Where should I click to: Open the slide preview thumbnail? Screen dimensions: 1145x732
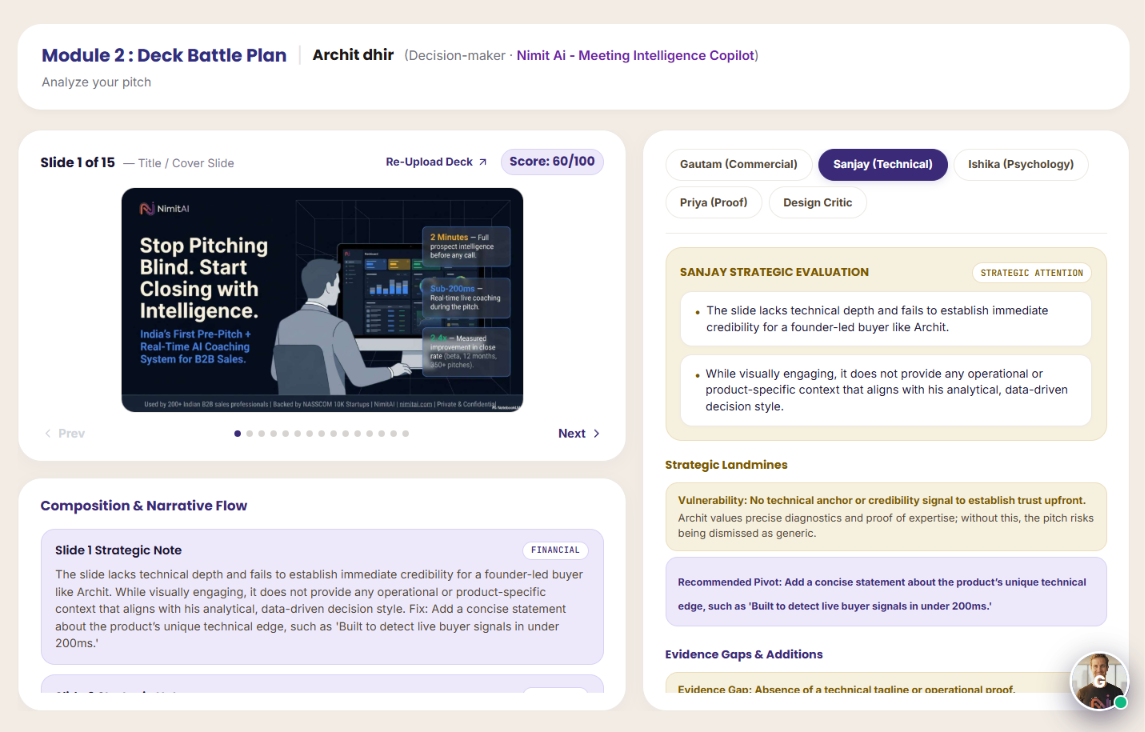click(x=322, y=300)
